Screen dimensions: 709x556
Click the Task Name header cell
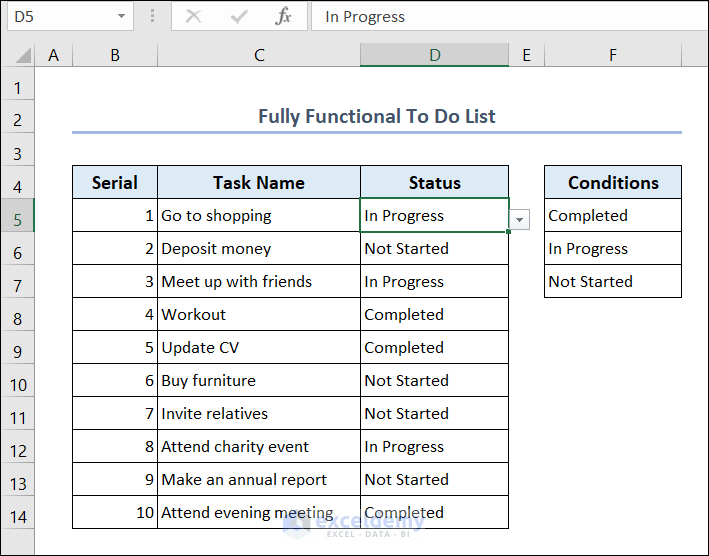click(259, 182)
